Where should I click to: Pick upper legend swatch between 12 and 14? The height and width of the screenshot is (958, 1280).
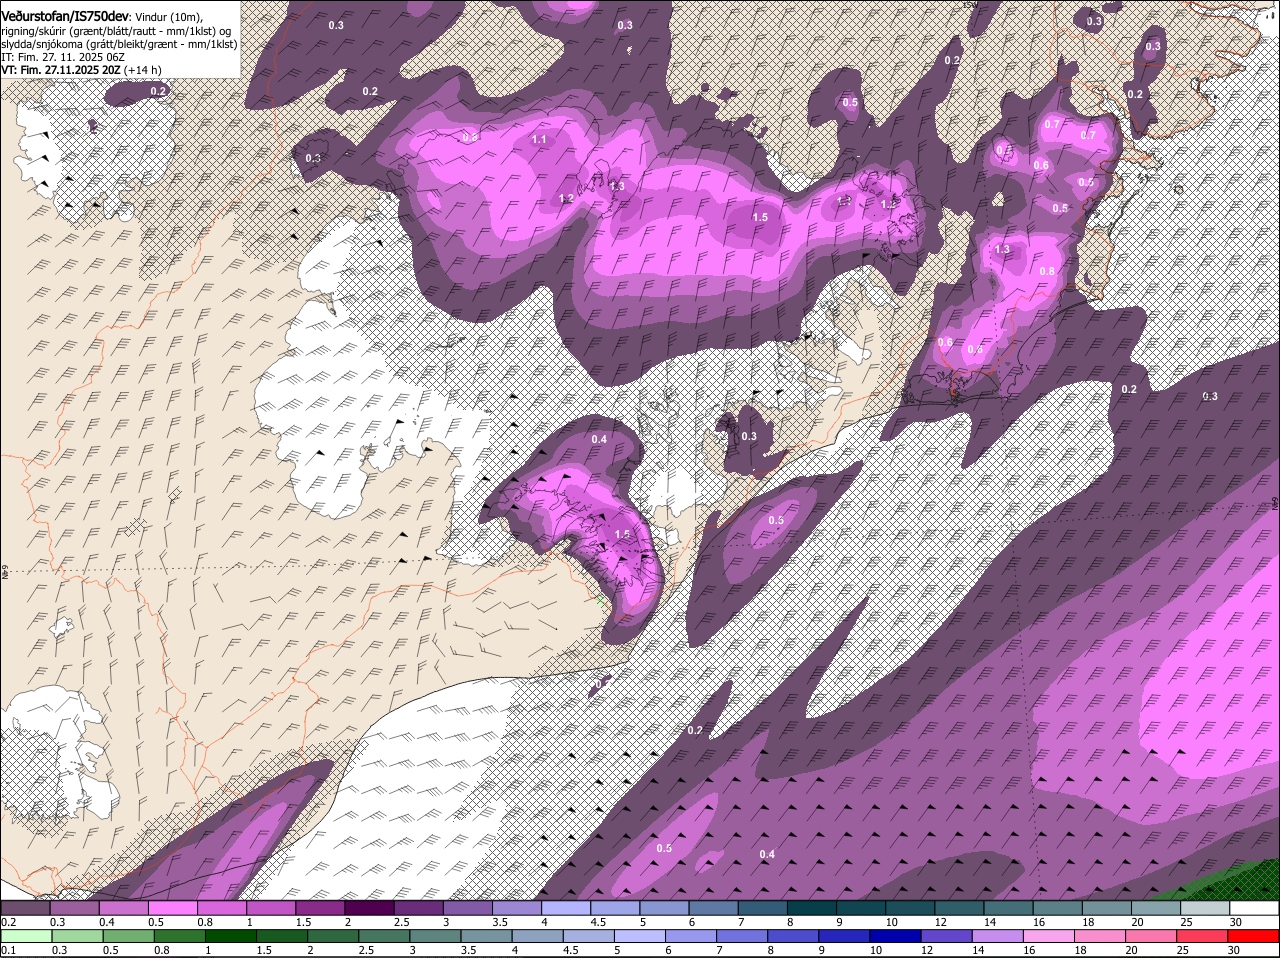[x=958, y=908]
